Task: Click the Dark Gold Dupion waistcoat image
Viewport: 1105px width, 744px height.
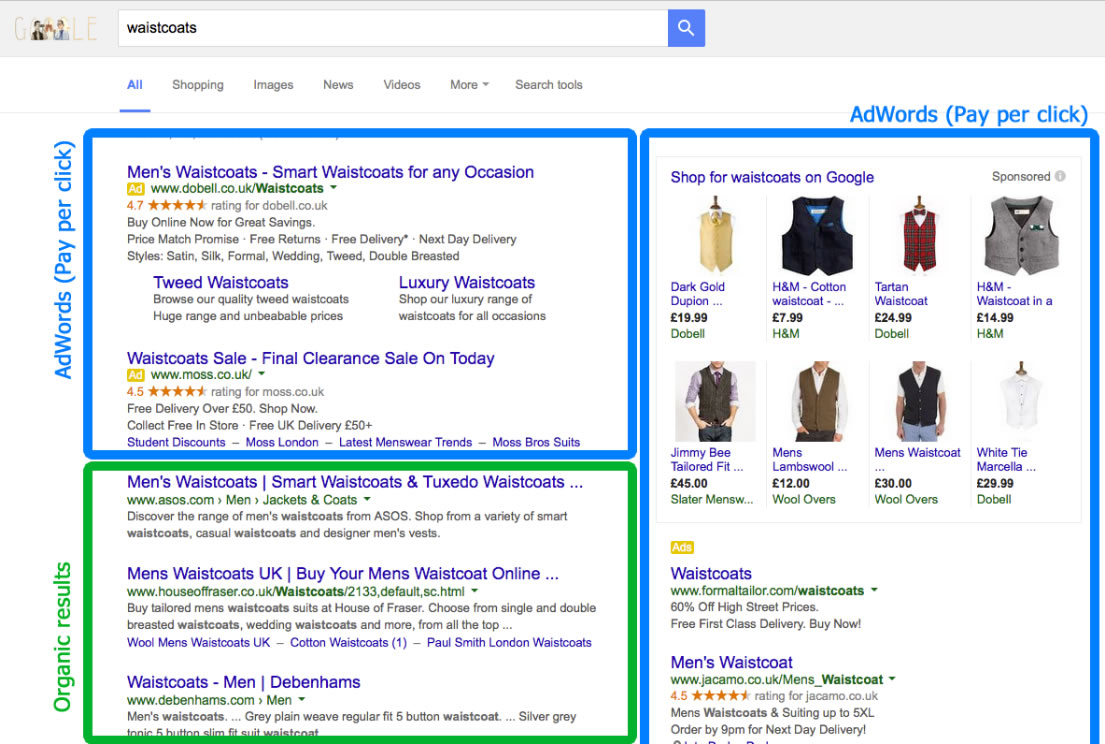Action: (715, 235)
